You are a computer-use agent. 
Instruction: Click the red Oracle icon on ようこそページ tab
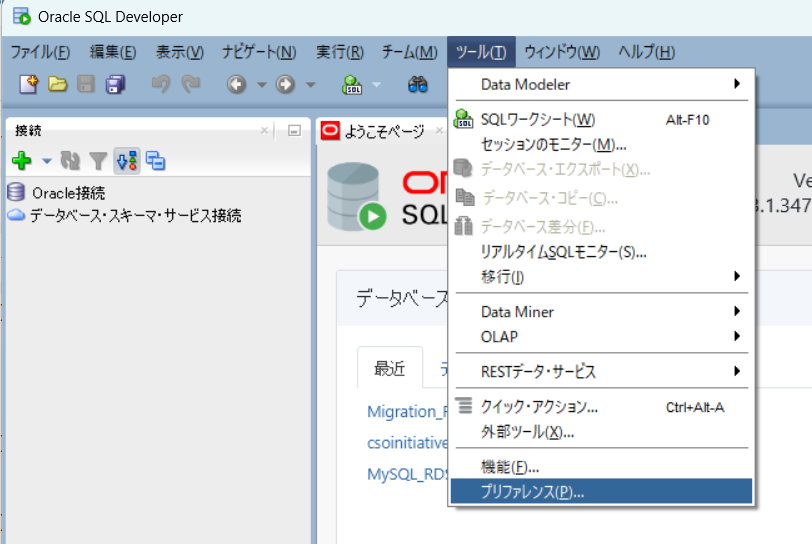[x=330, y=131]
